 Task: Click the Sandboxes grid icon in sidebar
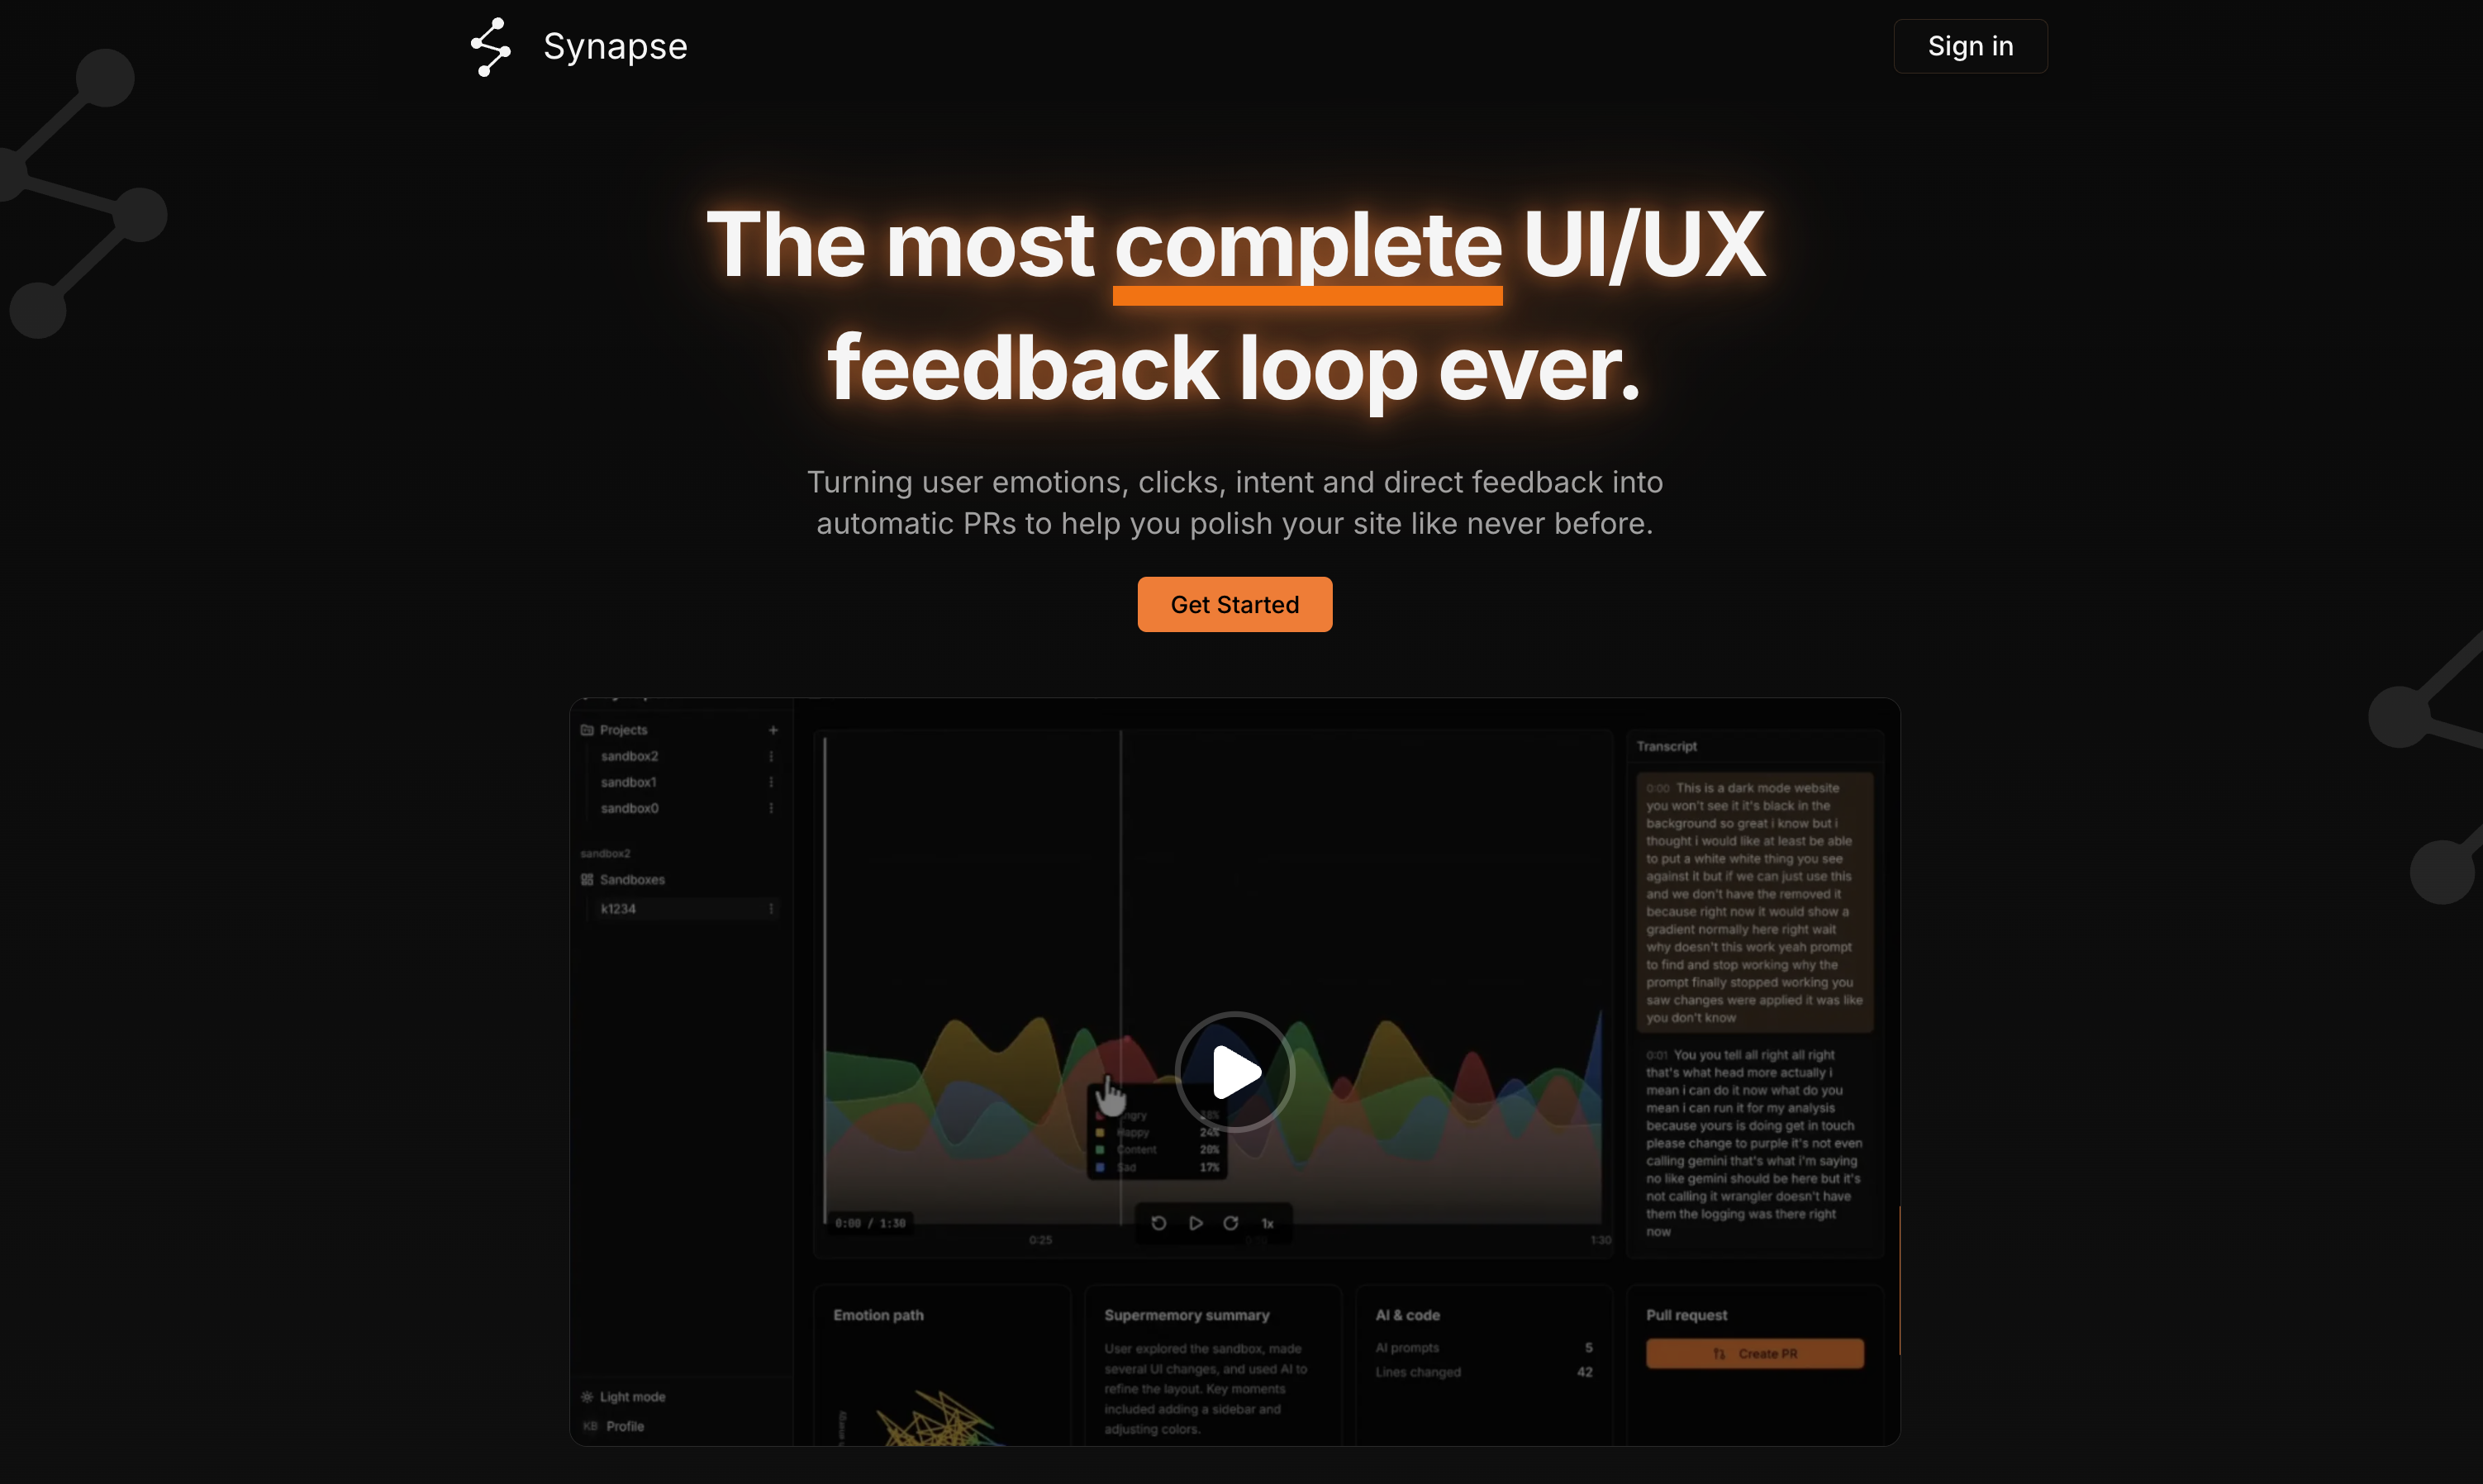pos(587,880)
